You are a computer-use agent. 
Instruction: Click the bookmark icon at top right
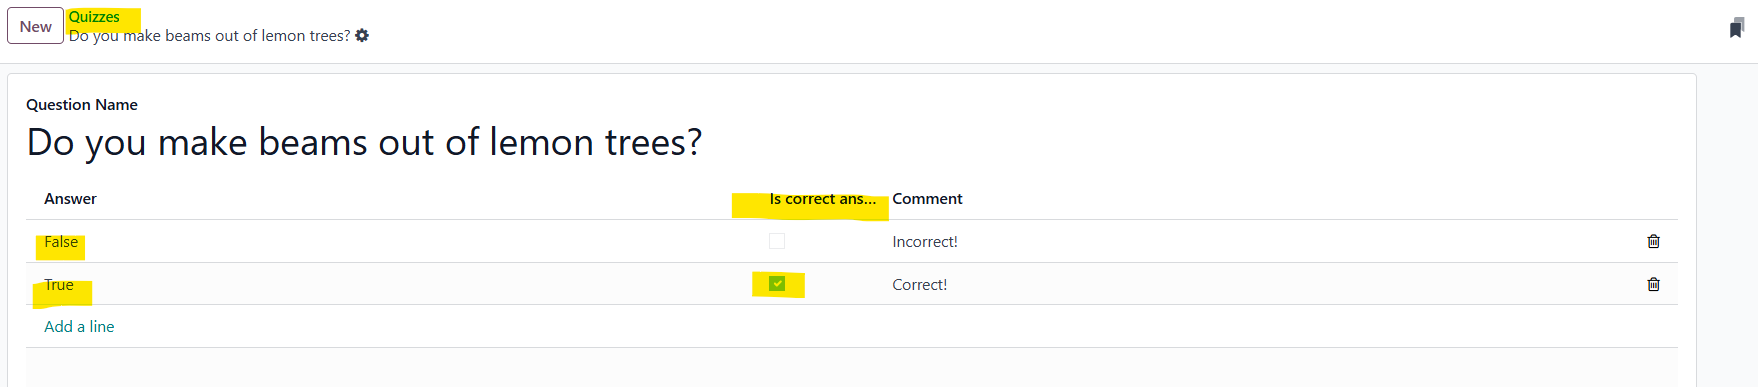point(1736,28)
